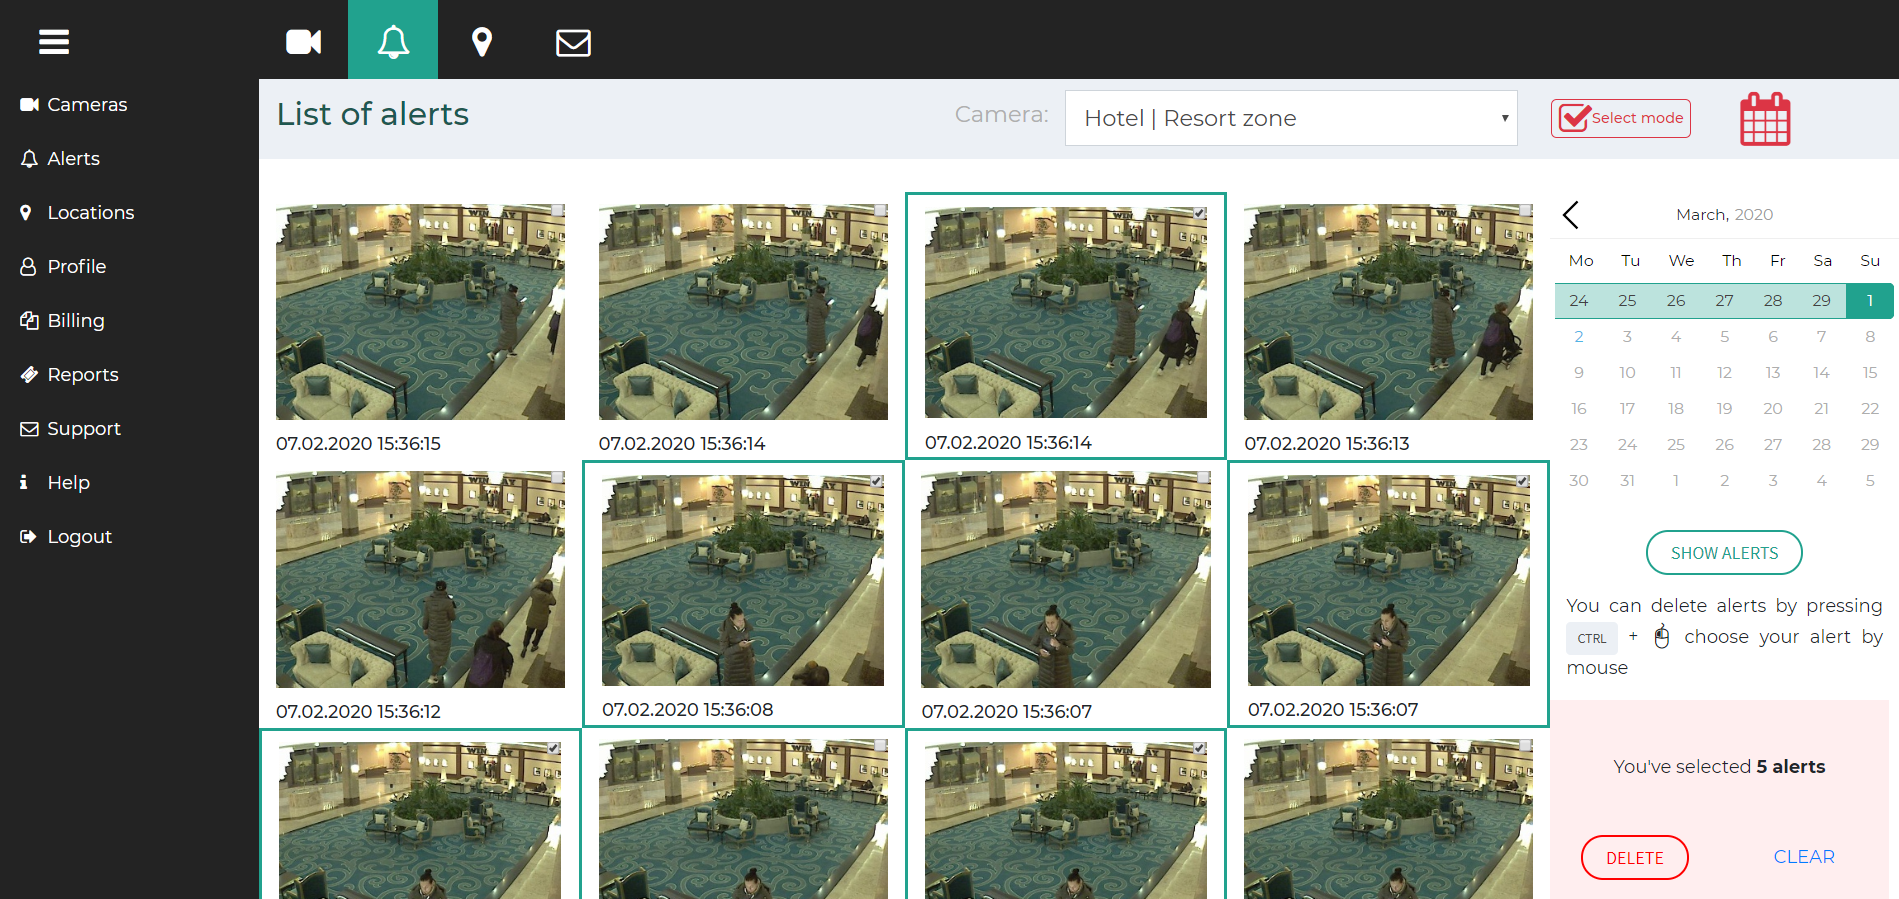Viewport: 1899px width, 899px height.
Task: Open Billing in the sidebar
Action: coord(62,320)
